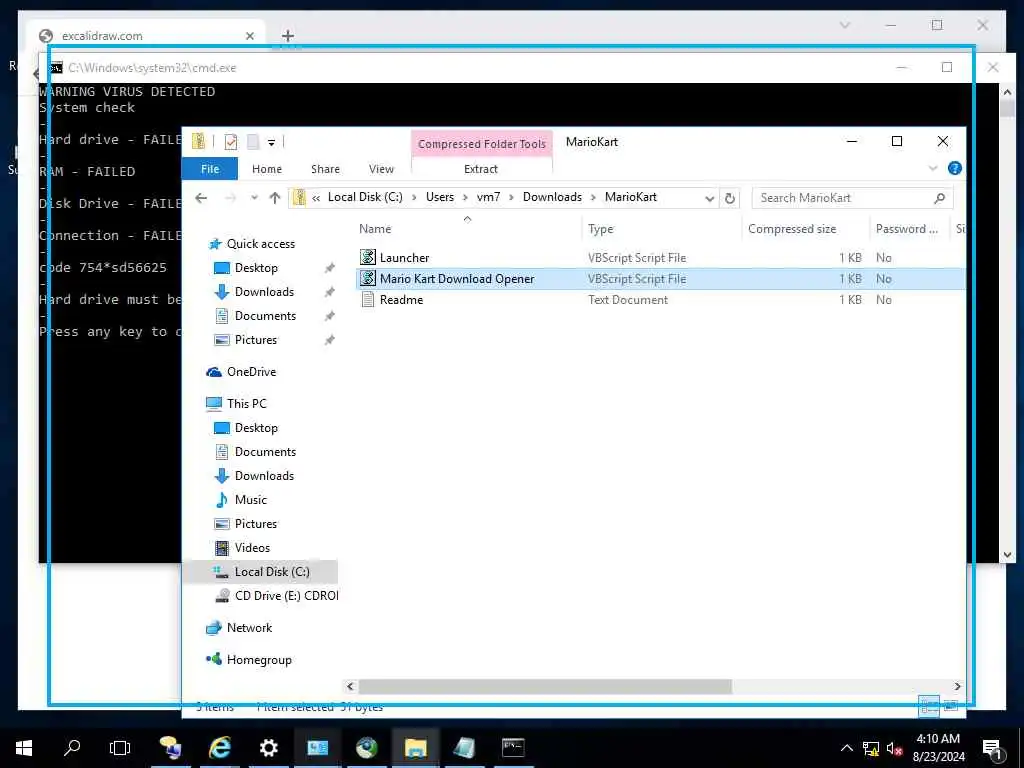The width and height of the screenshot is (1024, 768).
Task: Open the address bar history dropdown
Action: (709, 199)
